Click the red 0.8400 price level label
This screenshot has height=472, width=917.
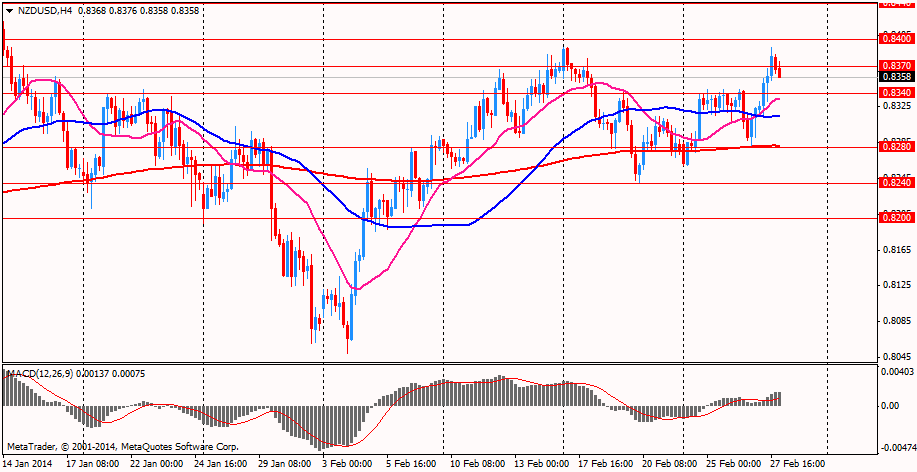click(895, 39)
